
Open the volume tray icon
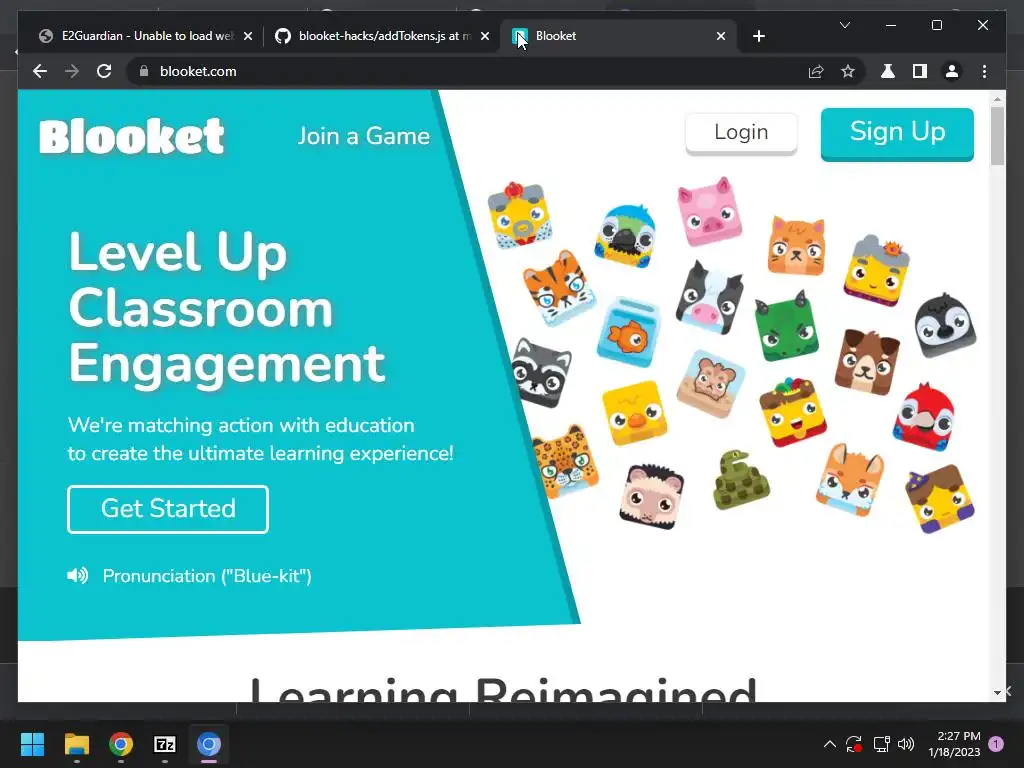pyautogui.click(x=906, y=744)
